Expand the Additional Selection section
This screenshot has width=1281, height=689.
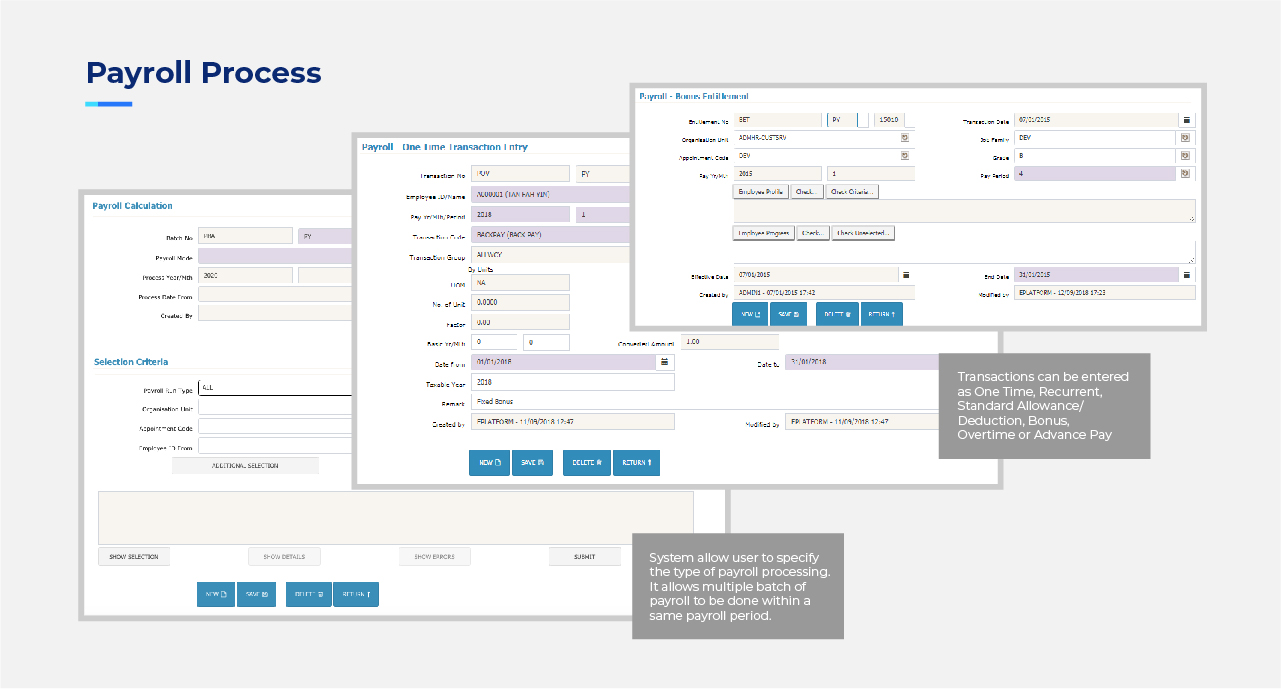(245, 466)
